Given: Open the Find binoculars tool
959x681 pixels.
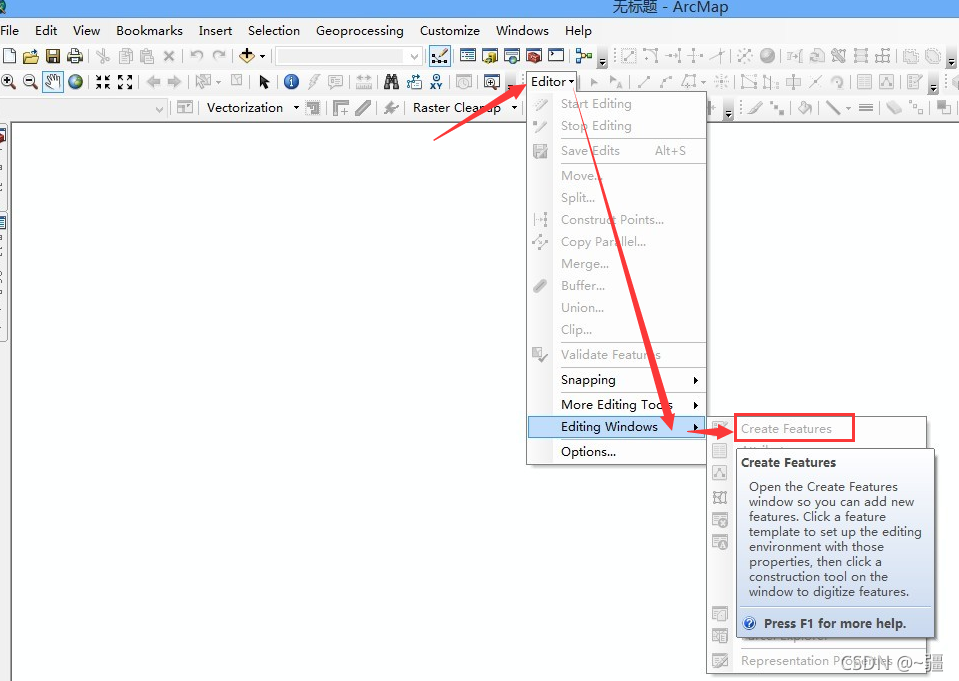Looking at the screenshot, I should [x=391, y=81].
